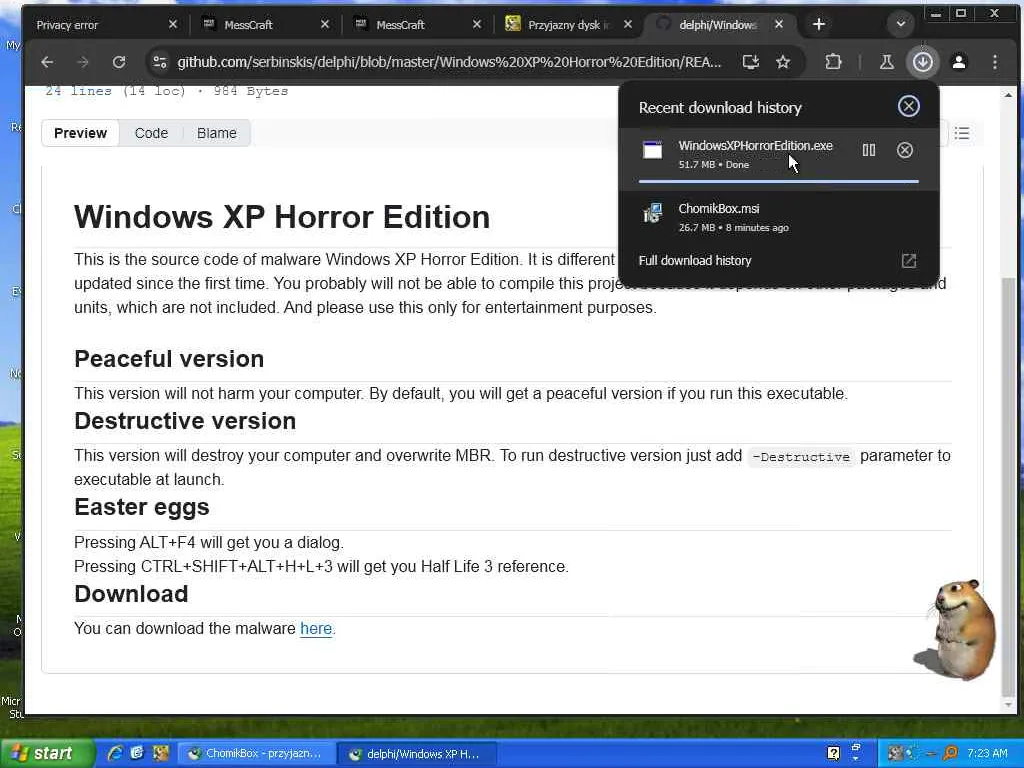Switch to the Blame tab
The height and width of the screenshot is (768, 1024).
pyautogui.click(x=217, y=133)
